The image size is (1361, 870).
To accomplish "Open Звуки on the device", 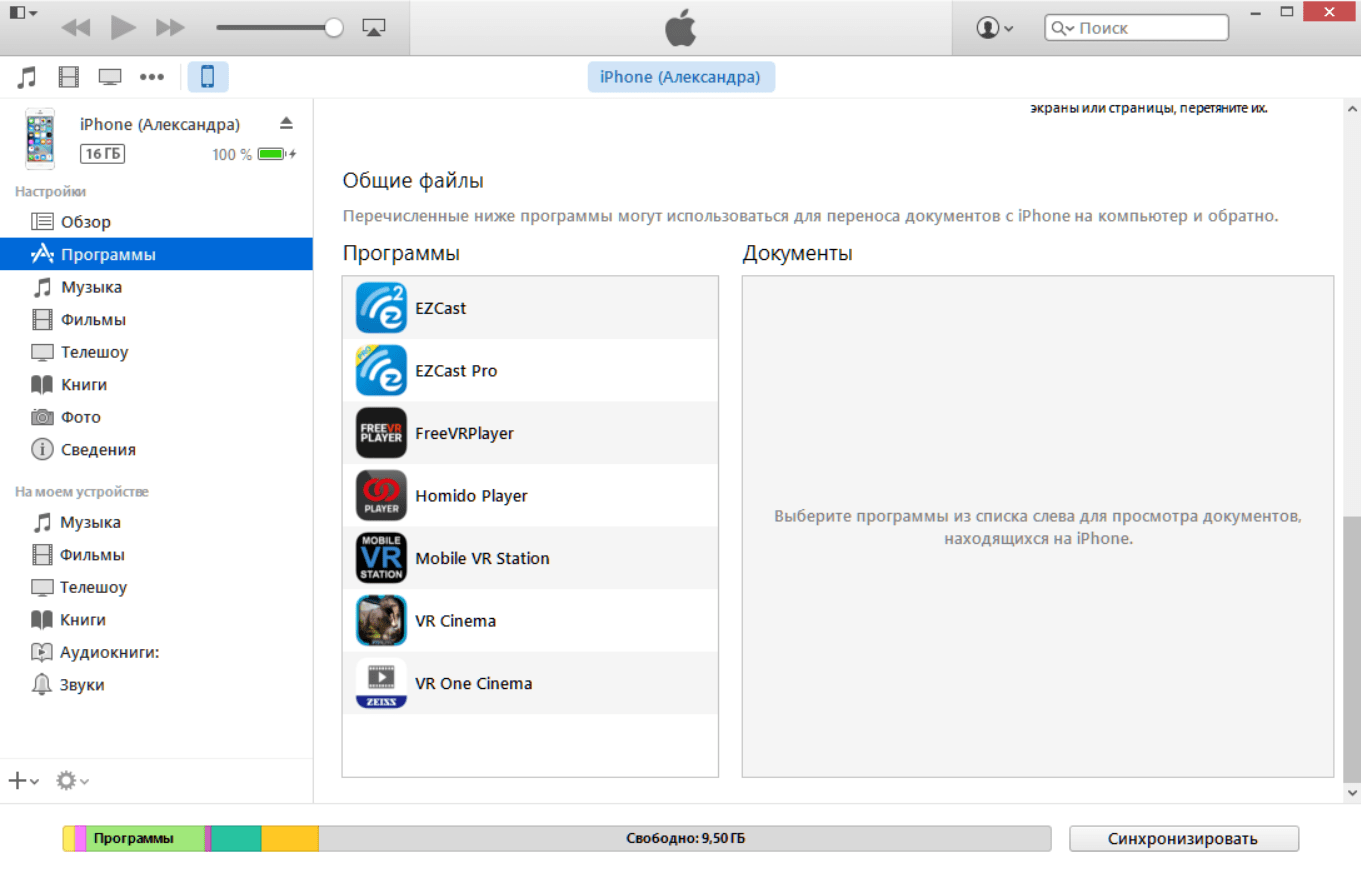I will (156, 685).
